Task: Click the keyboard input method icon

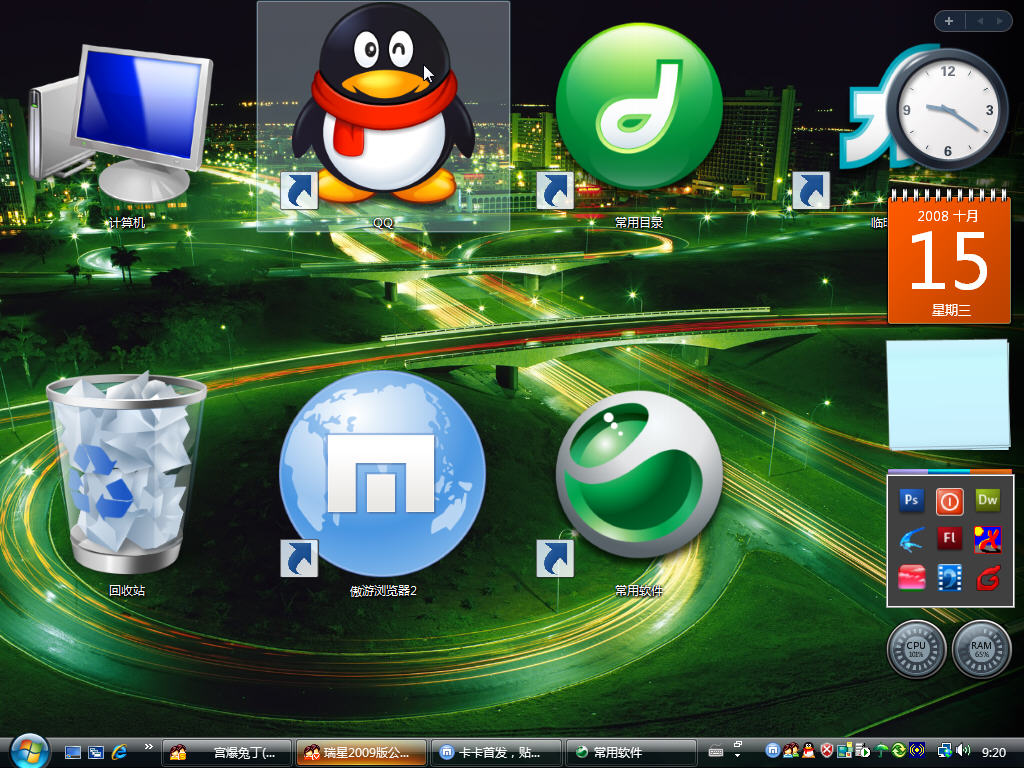Action: point(716,752)
